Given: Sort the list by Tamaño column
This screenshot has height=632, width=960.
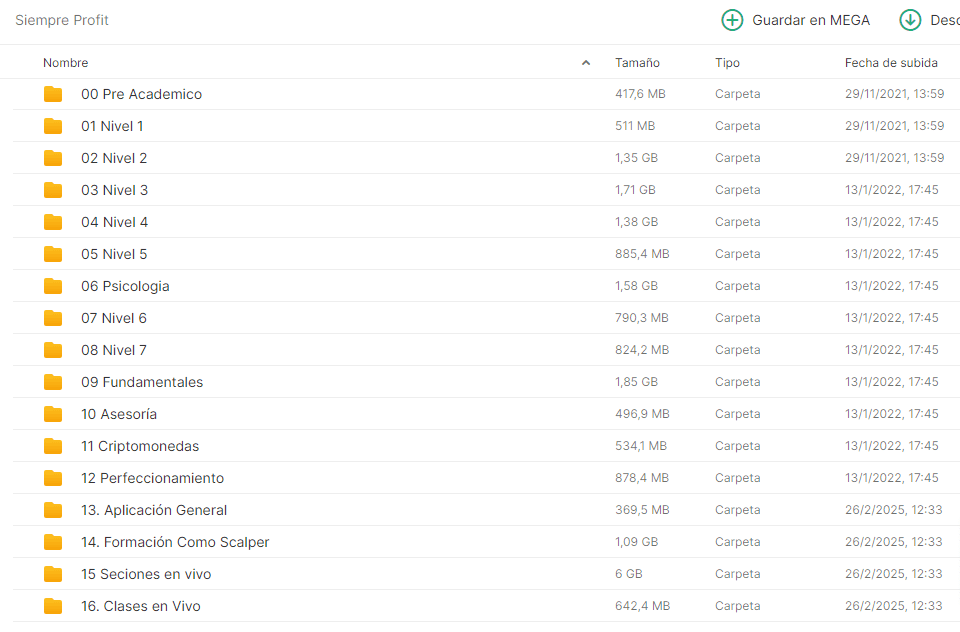Looking at the screenshot, I should coord(637,63).
